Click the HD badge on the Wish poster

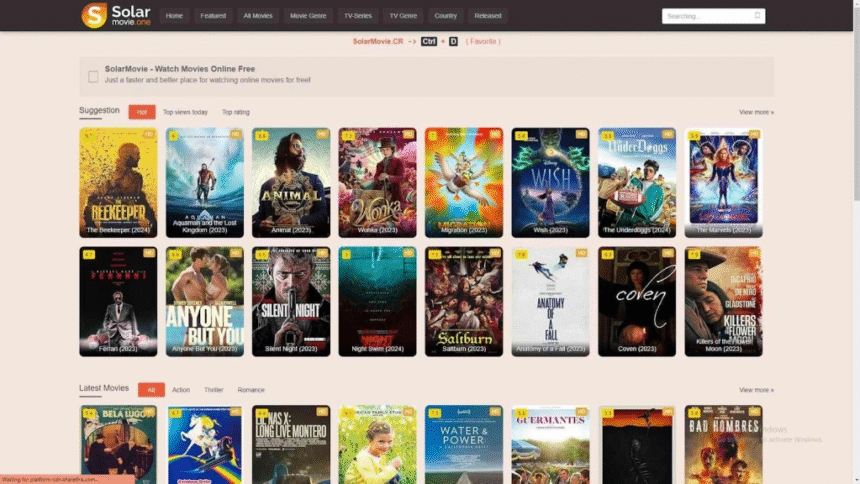(x=583, y=134)
